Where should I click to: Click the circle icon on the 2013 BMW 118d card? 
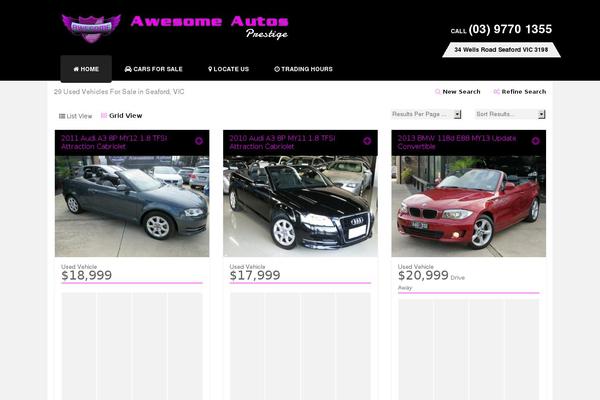click(535, 141)
